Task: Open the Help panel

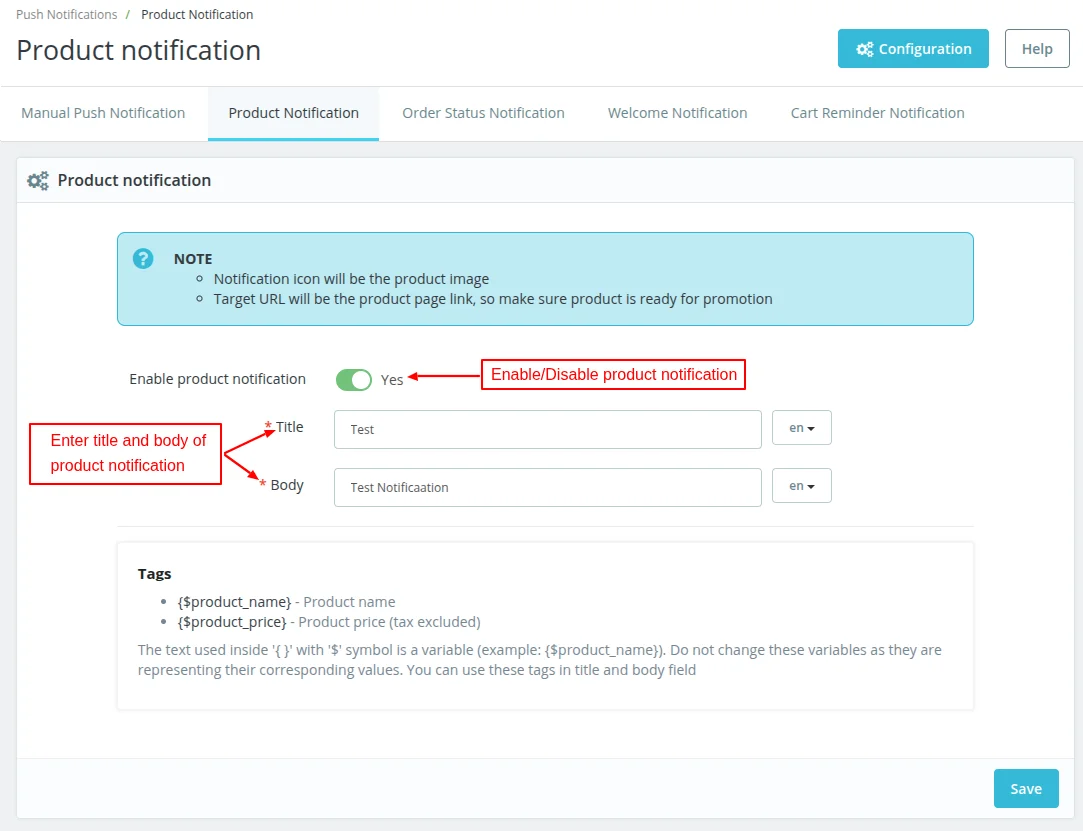Action: [x=1036, y=48]
